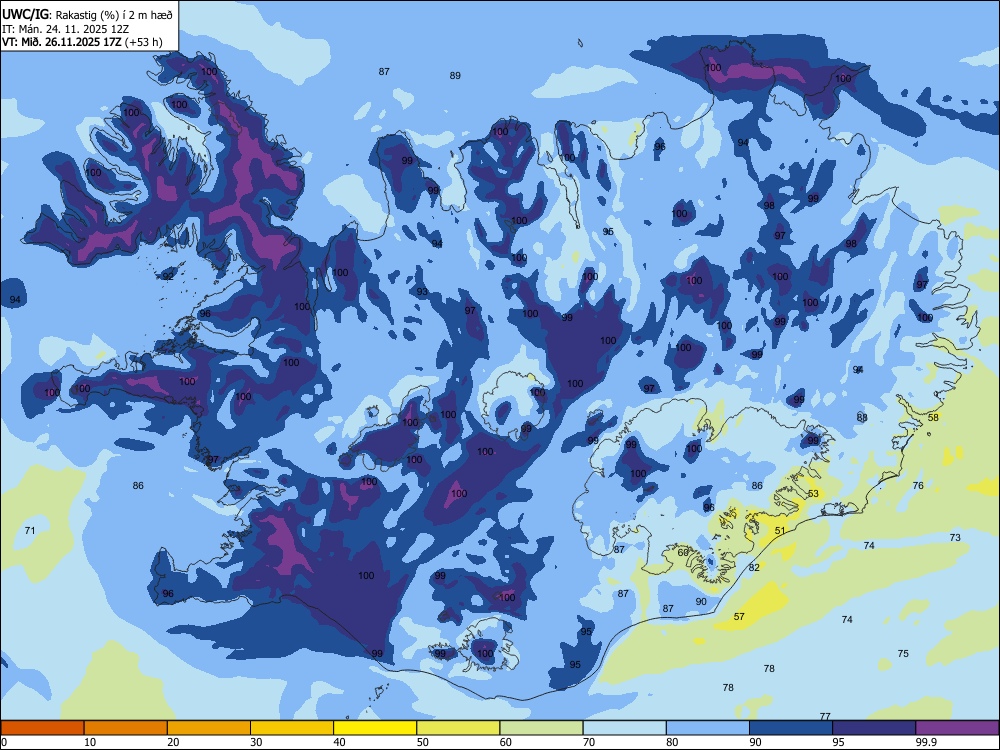Click the humidity value '77' on the map
Image resolution: width=1000 pixels, height=750 pixels.
tap(825, 716)
